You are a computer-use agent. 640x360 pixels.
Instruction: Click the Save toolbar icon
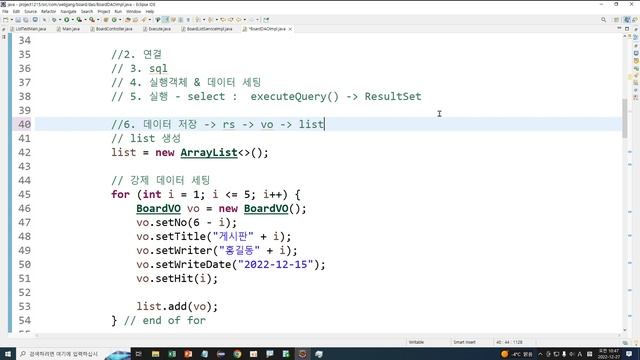point(18,20)
